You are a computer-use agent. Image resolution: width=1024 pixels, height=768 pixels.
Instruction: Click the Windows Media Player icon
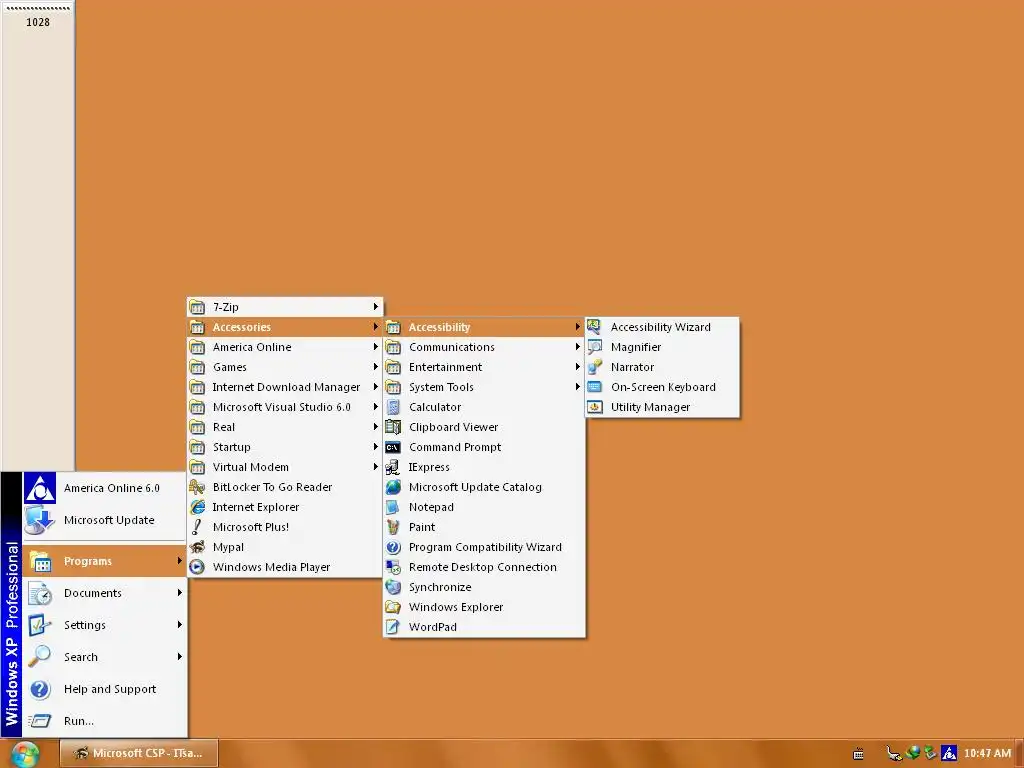pyautogui.click(x=197, y=567)
